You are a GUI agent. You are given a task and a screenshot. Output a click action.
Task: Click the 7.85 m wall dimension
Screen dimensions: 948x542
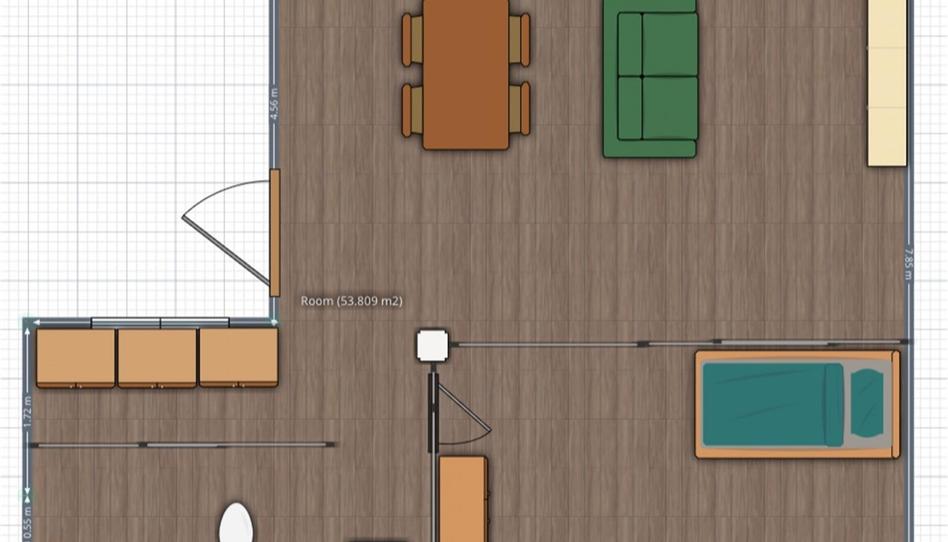pos(908,262)
